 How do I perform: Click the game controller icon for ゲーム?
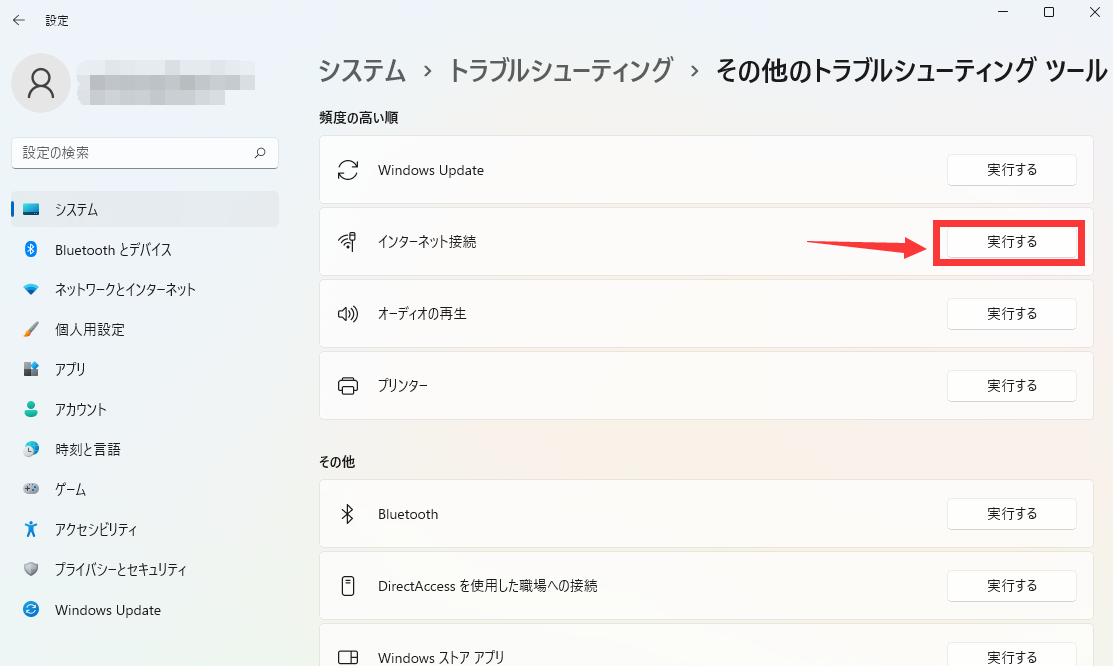tap(30, 489)
